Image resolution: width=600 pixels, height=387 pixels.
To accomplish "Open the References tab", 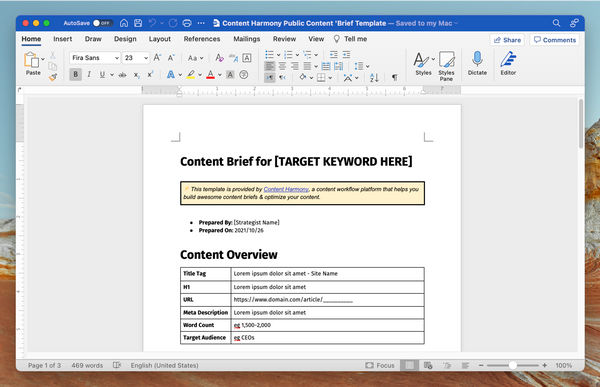I will 202,39.
